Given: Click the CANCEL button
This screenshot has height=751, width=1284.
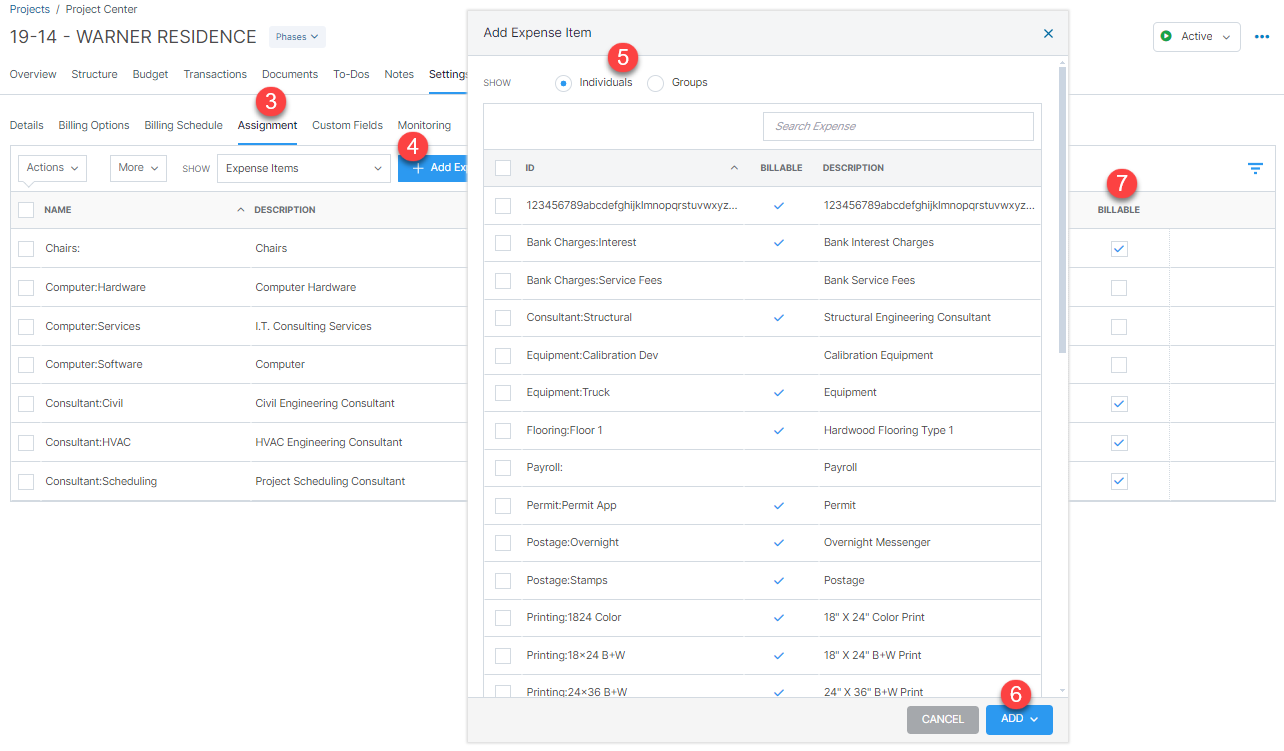Looking at the screenshot, I should pyautogui.click(x=943, y=720).
